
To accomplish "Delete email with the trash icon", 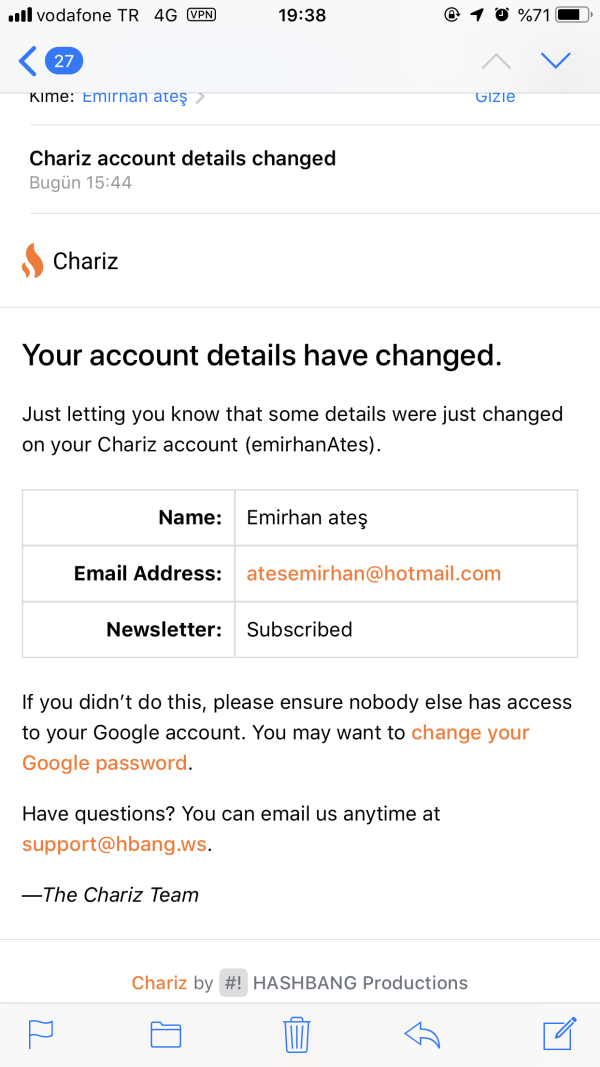I will click(297, 1033).
